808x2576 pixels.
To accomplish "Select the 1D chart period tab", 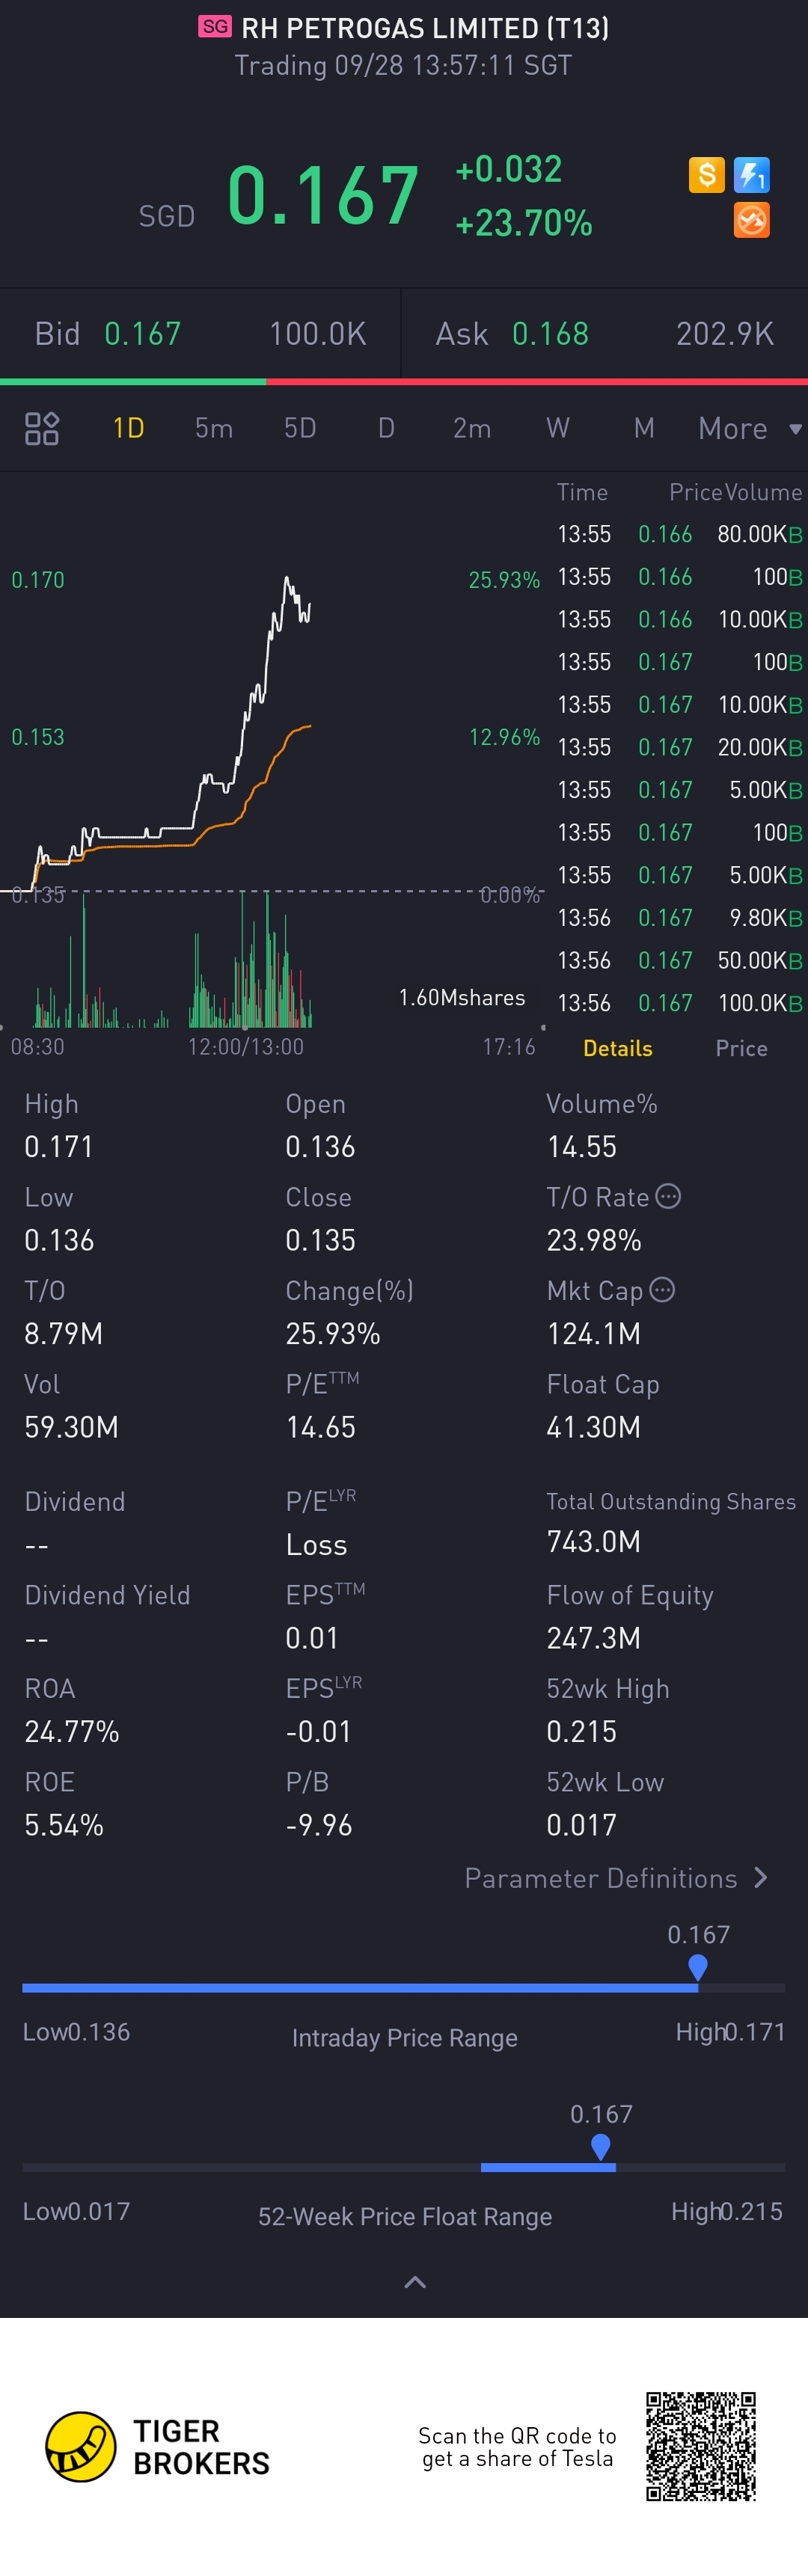I will 128,428.
